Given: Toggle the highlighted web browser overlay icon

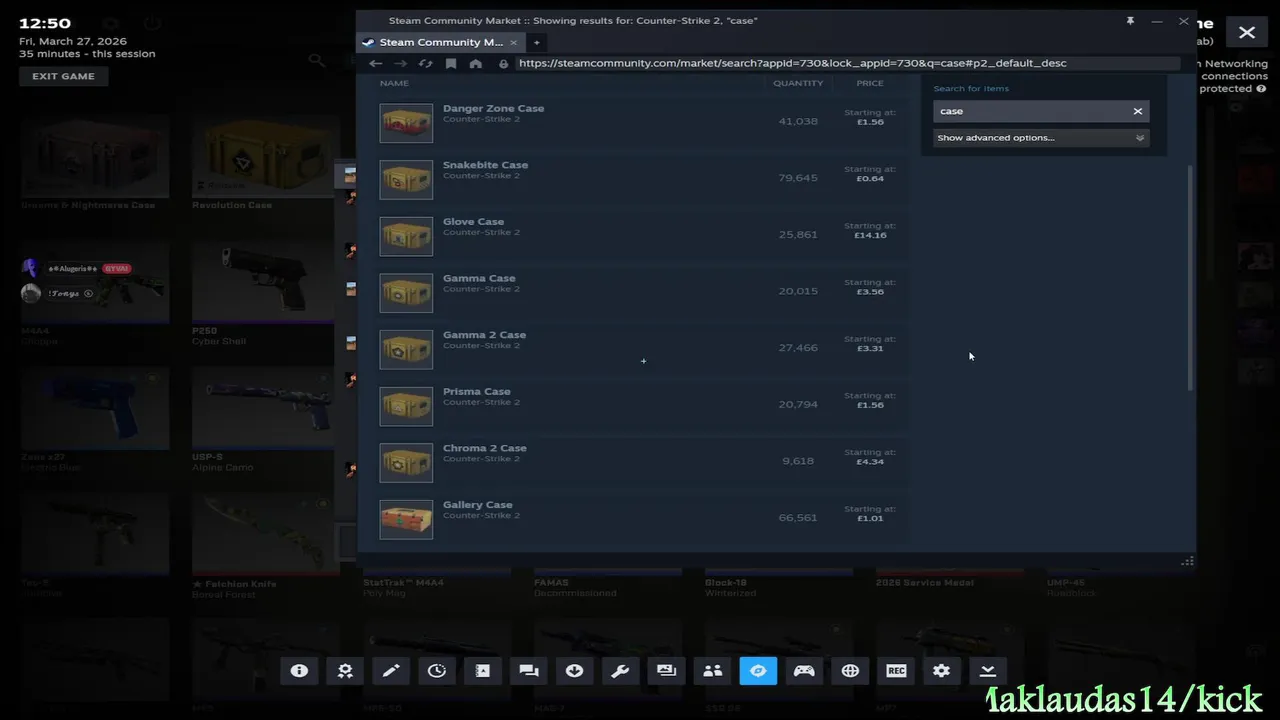Looking at the screenshot, I should 758,671.
